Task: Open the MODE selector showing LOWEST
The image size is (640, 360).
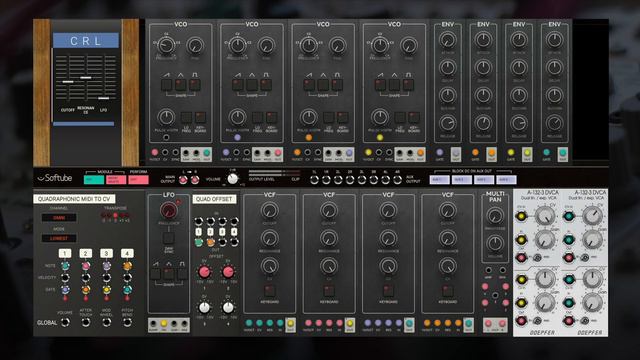Action: [59, 238]
